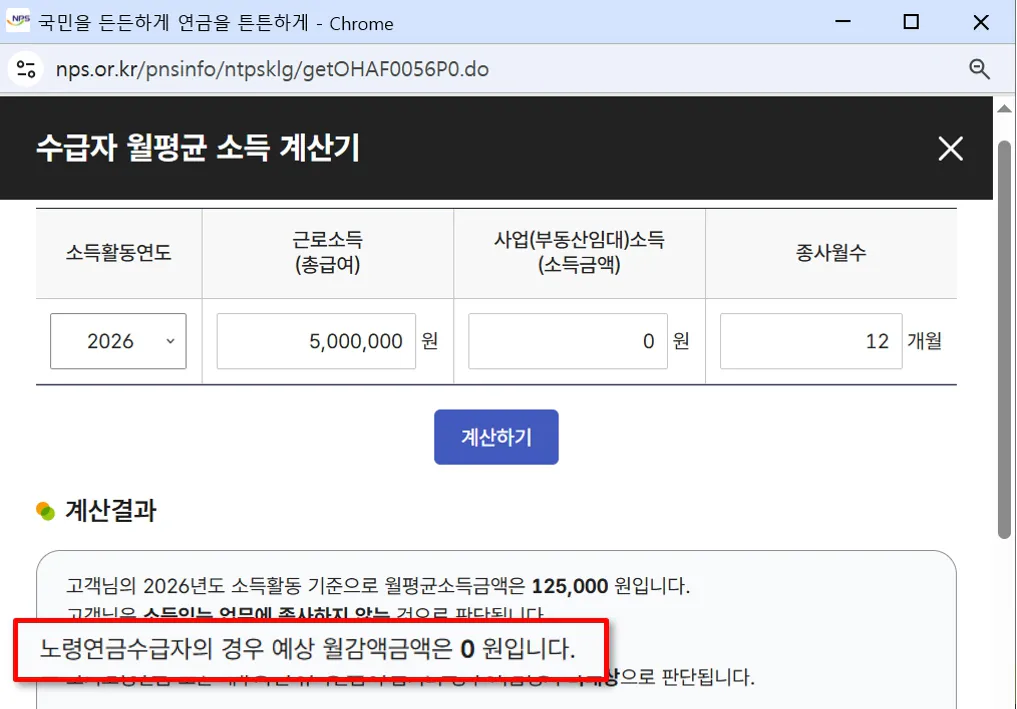1017x709 pixels.
Task: Click the 사업소득 0 input field
Action: coord(568,341)
